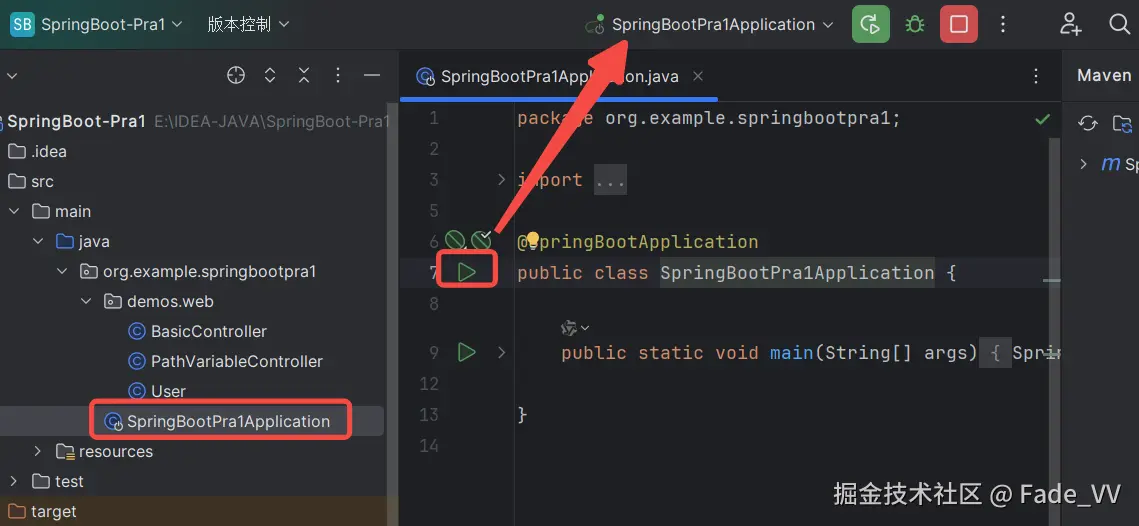The height and width of the screenshot is (526, 1139).
Task: Click the Maven m project icon
Action: (x=1111, y=163)
